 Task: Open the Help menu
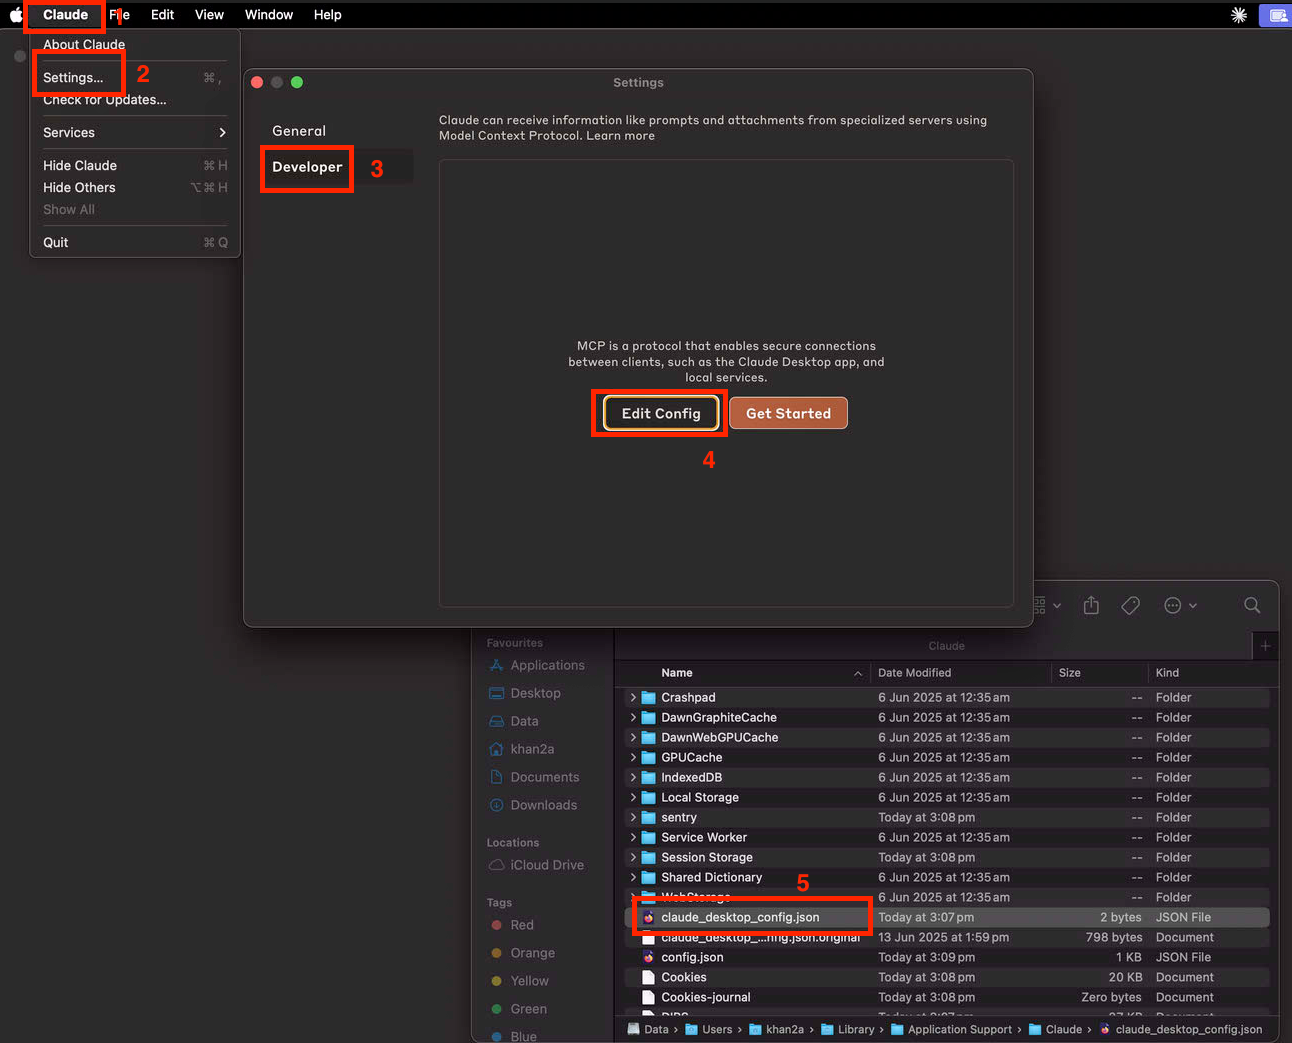[x=327, y=15]
